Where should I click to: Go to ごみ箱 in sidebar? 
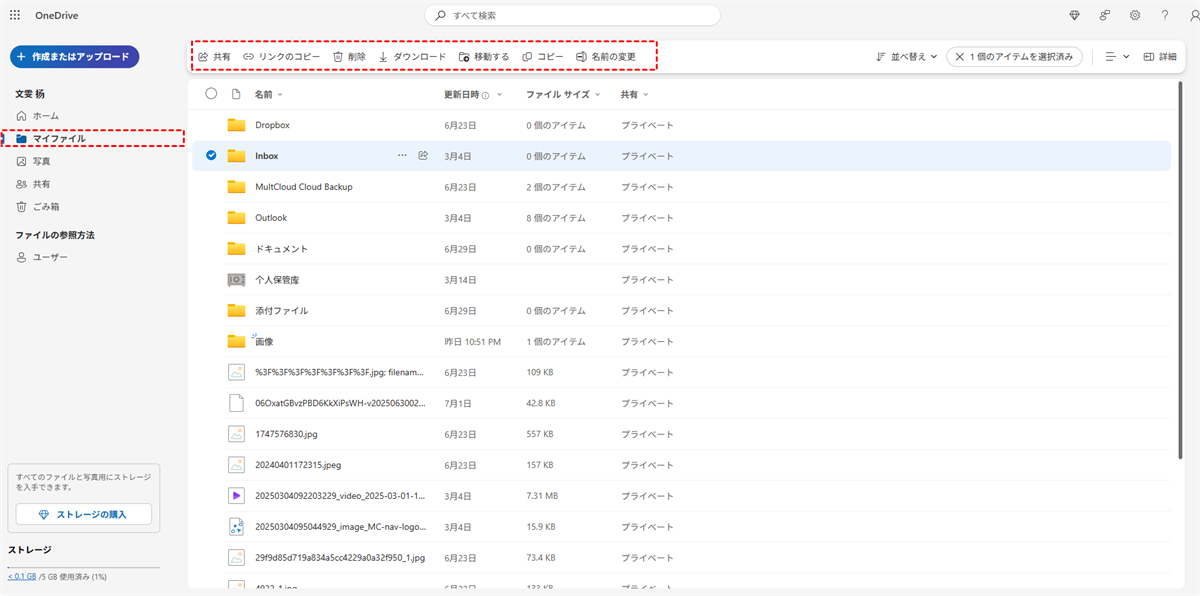[45, 207]
